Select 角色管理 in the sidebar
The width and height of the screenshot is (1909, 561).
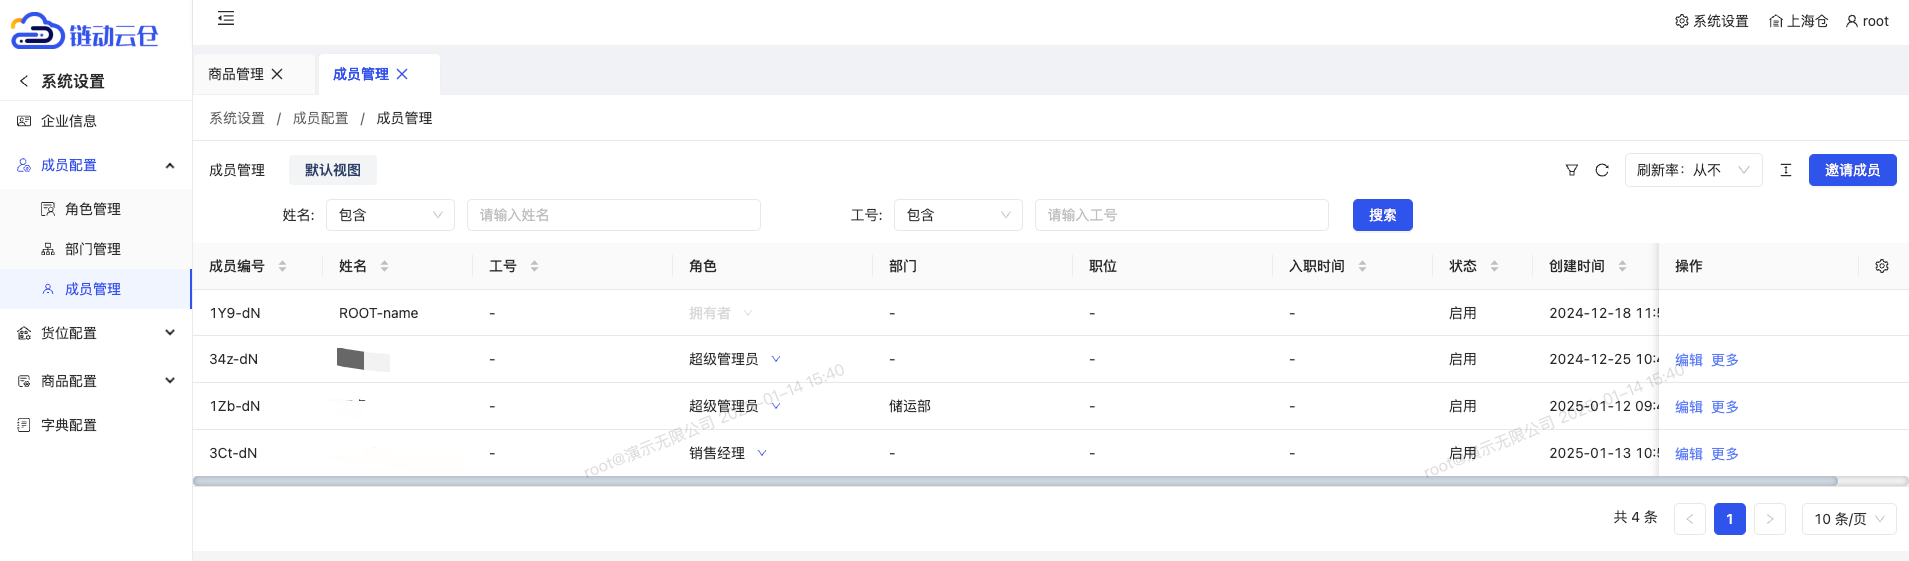pos(92,209)
